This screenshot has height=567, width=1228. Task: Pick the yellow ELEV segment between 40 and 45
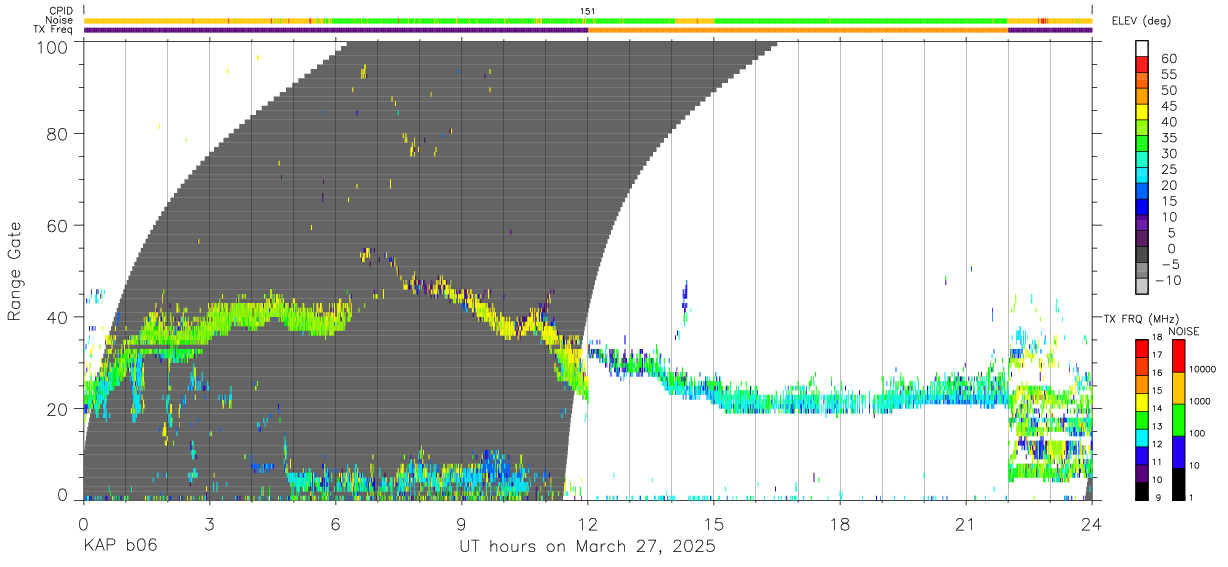(1143, 112)
